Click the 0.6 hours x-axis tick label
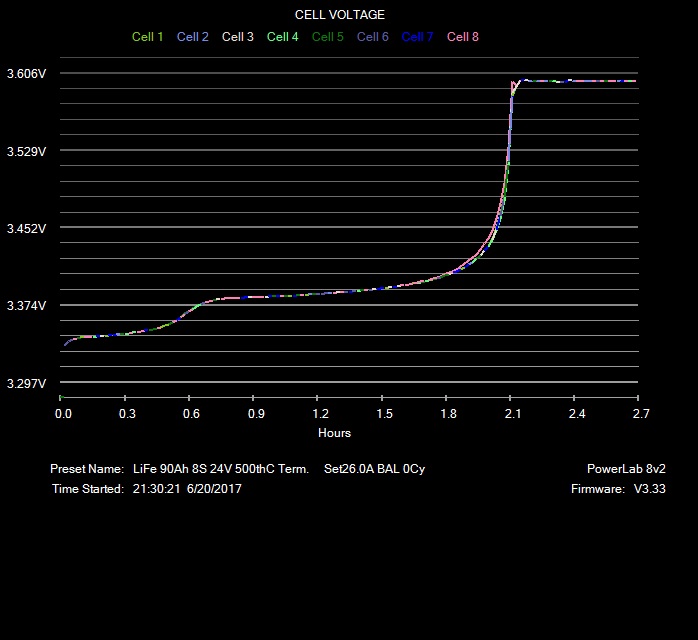The image size is (698, 640). click(192, 413)
